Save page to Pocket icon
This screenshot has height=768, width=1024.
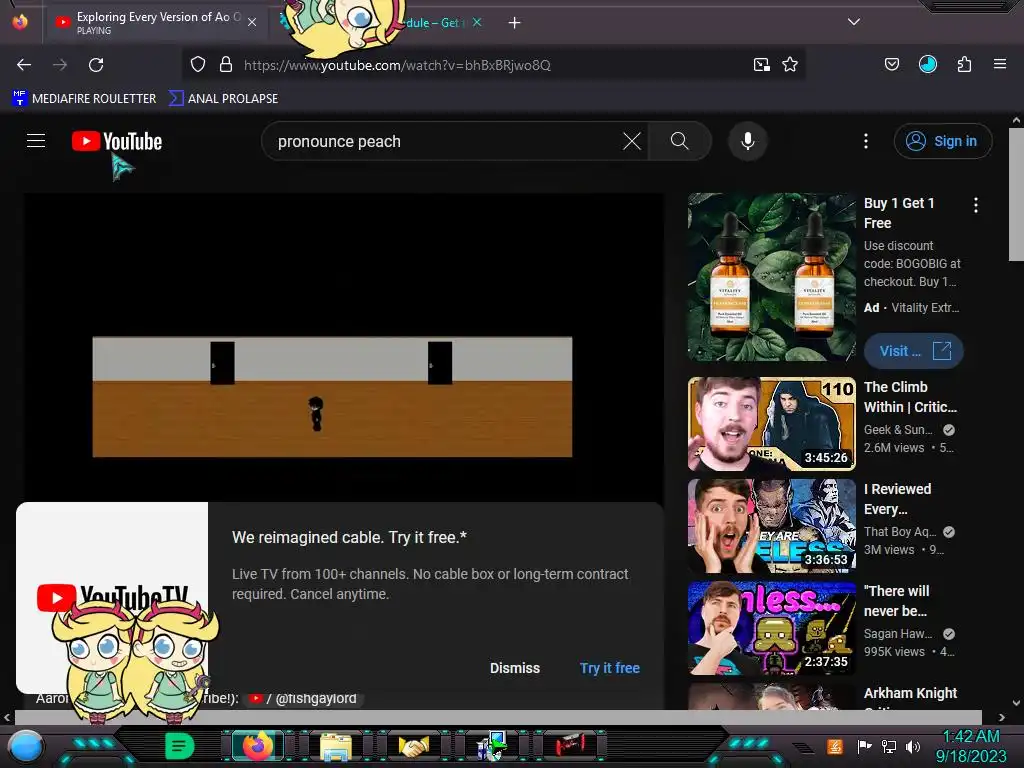pyautogui.click(x=891, y=65)
